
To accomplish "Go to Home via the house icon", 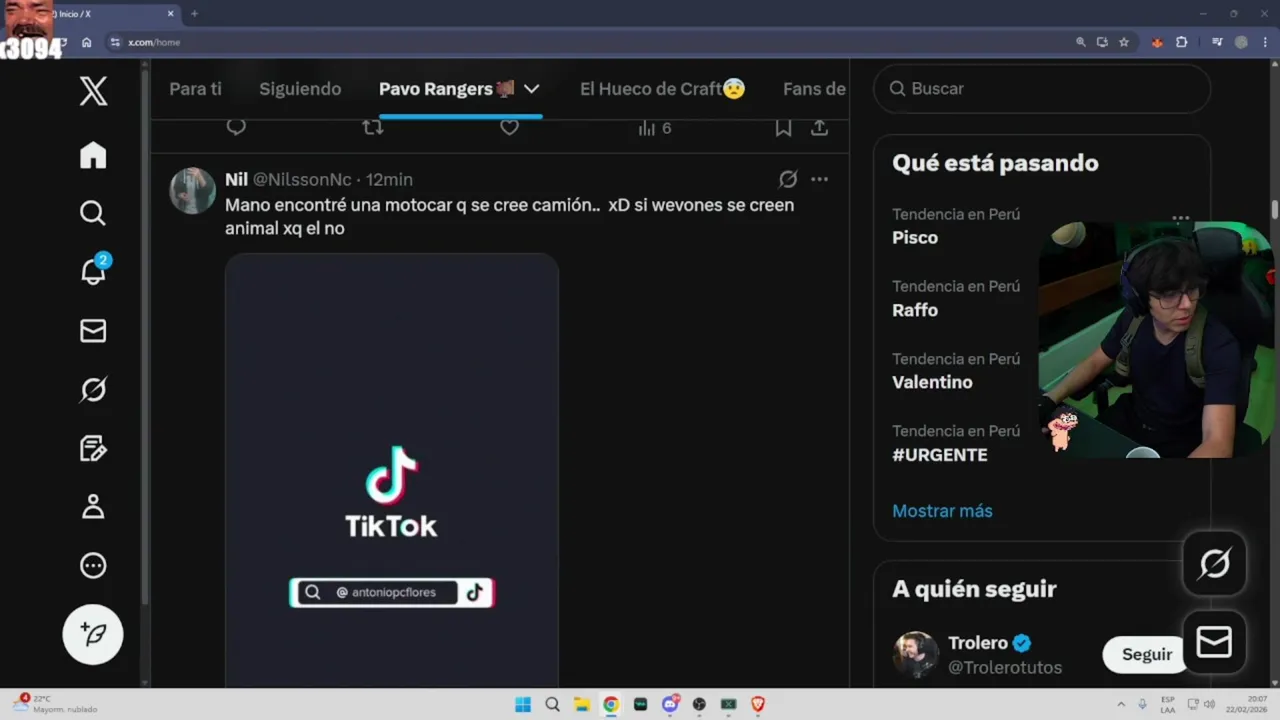I will [93, 155].
